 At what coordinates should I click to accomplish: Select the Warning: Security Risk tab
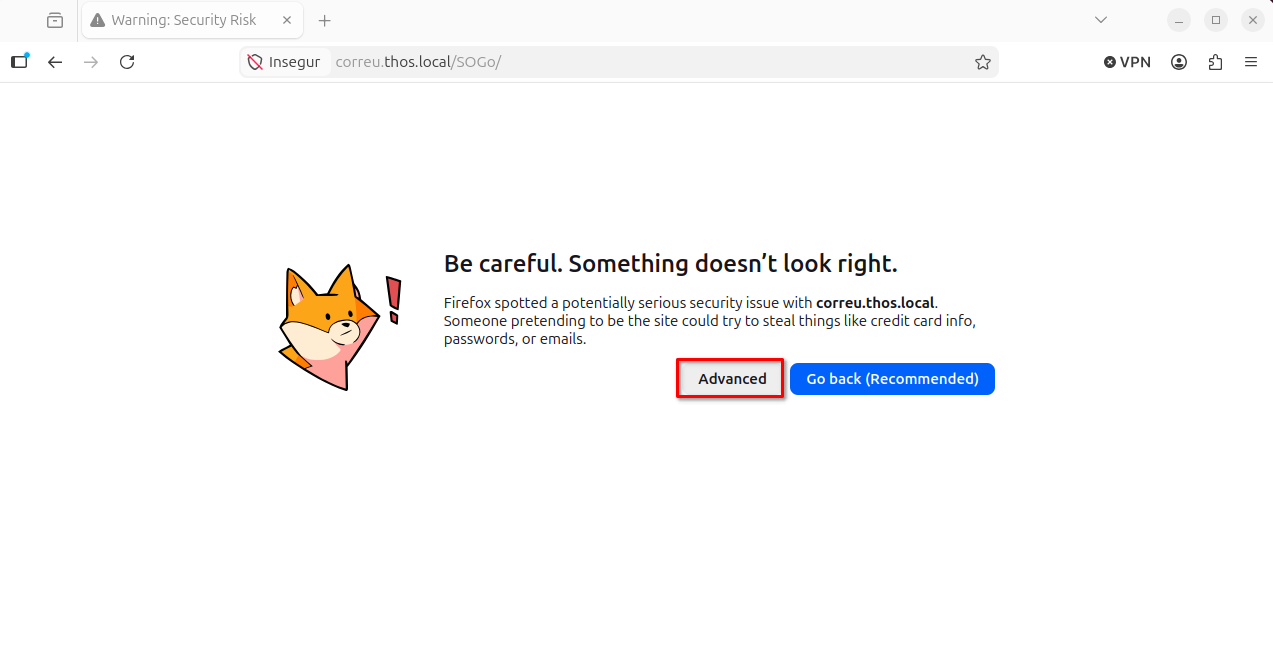(193, 20)
